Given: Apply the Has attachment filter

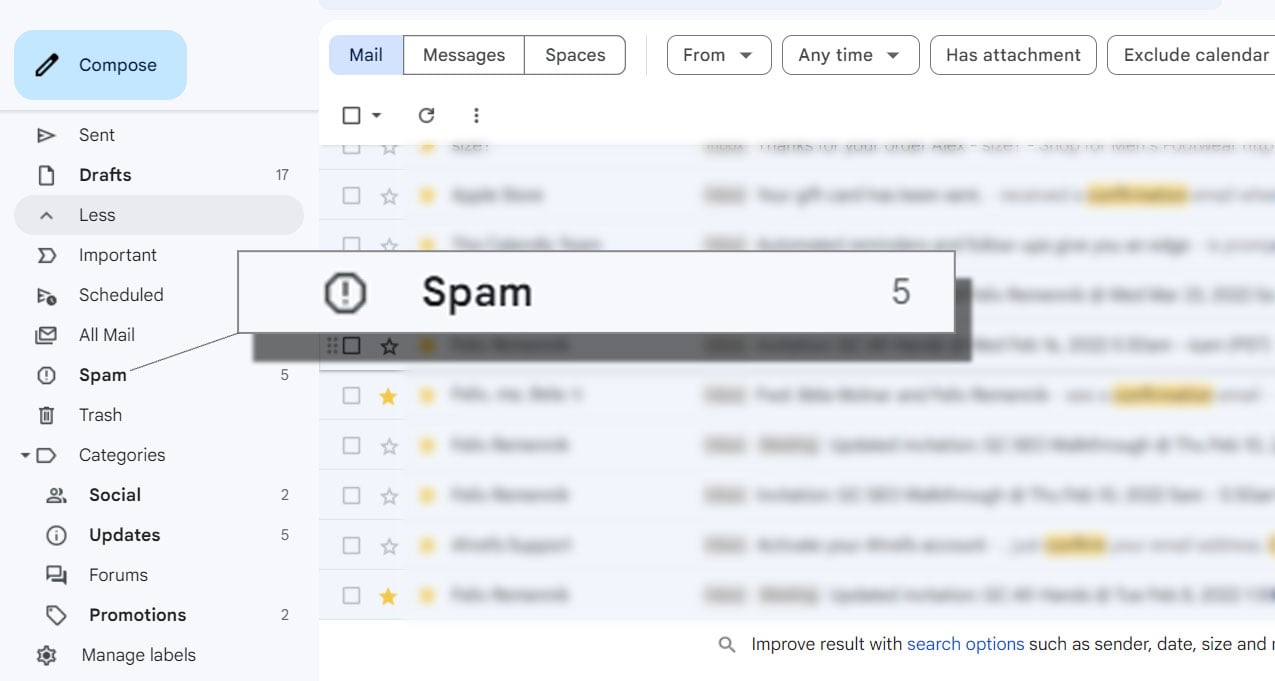Looking at the screenshot, I should [x=1012, y=55].
